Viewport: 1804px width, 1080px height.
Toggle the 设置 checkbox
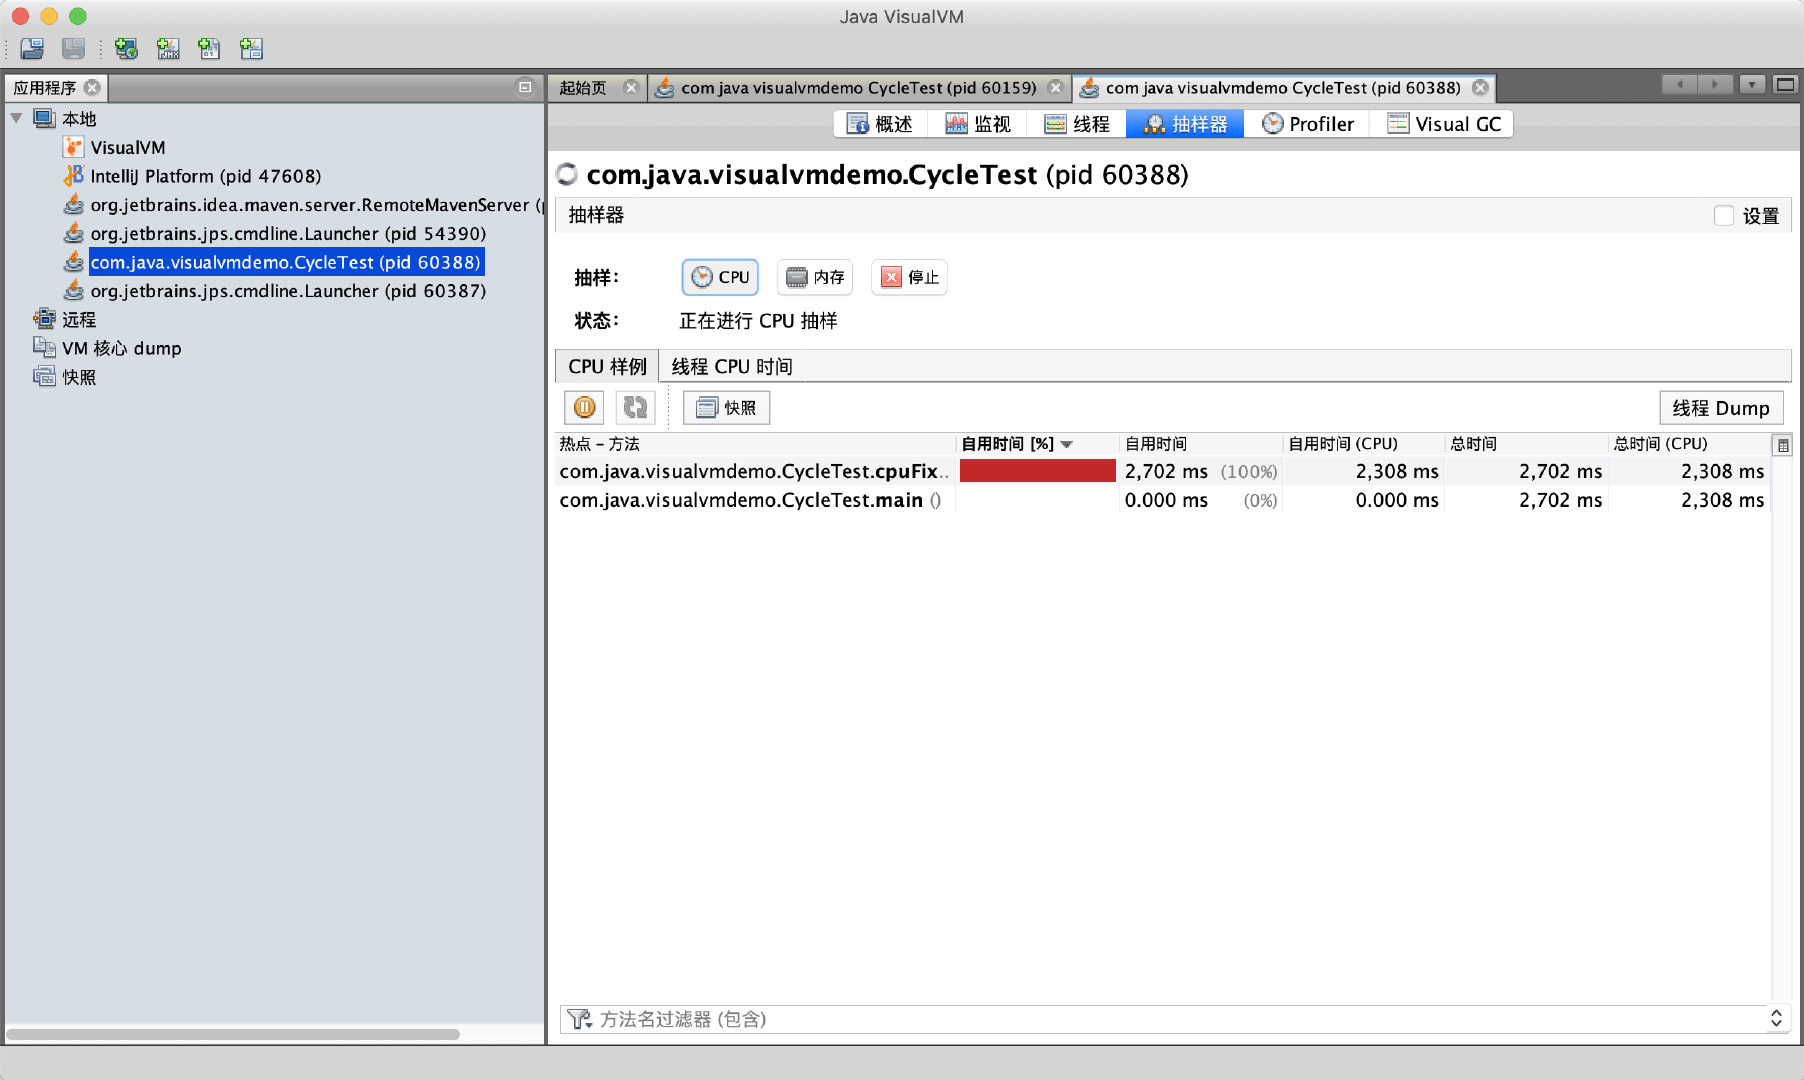pyautogui.click(x=1724, y=216)
